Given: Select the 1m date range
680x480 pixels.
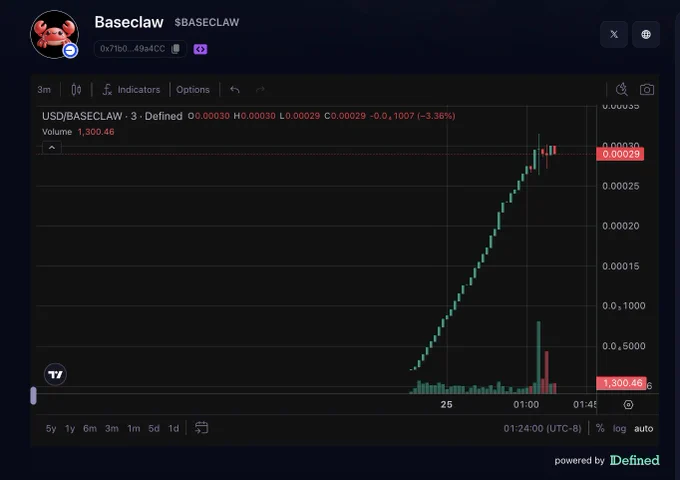Looking at the screenshot, I should click(134, 428).
